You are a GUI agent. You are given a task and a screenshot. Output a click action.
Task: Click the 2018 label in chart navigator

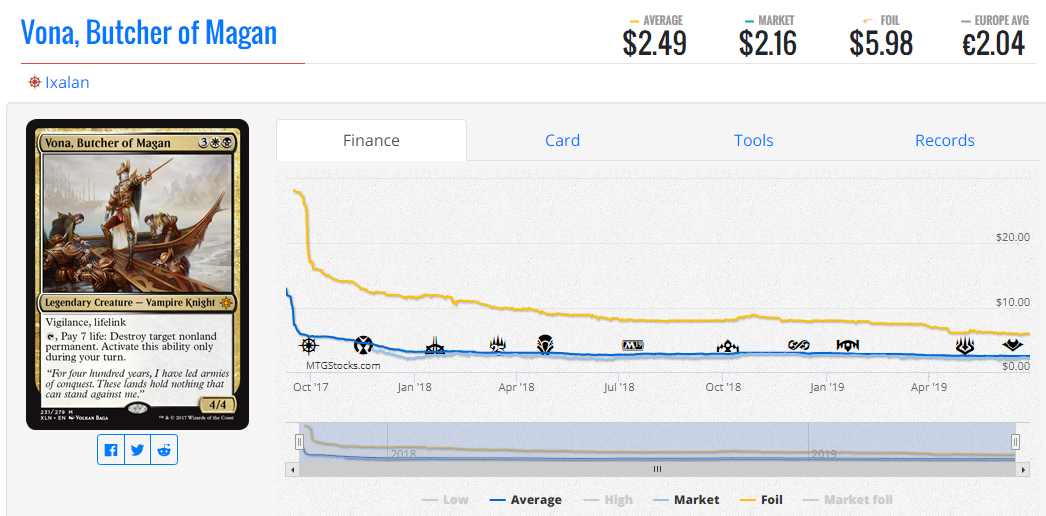[403, 454]
